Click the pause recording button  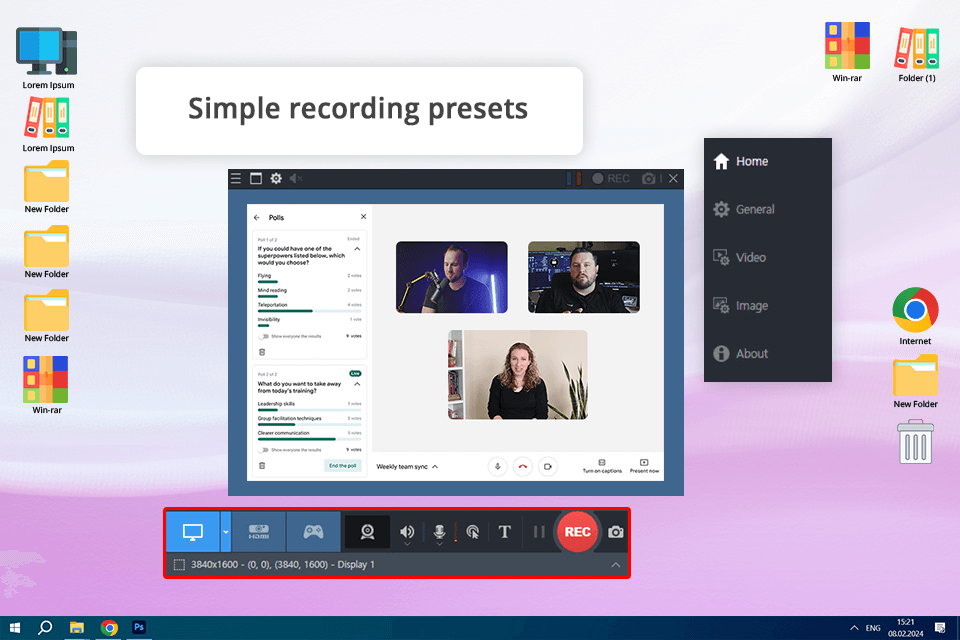coord(539,532)
